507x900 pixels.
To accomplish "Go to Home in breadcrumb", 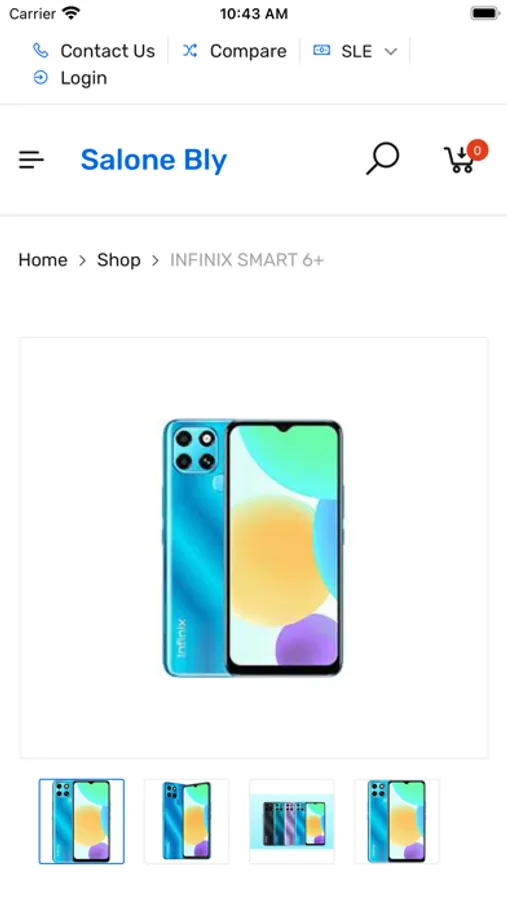I will click(x=43, y=260).
